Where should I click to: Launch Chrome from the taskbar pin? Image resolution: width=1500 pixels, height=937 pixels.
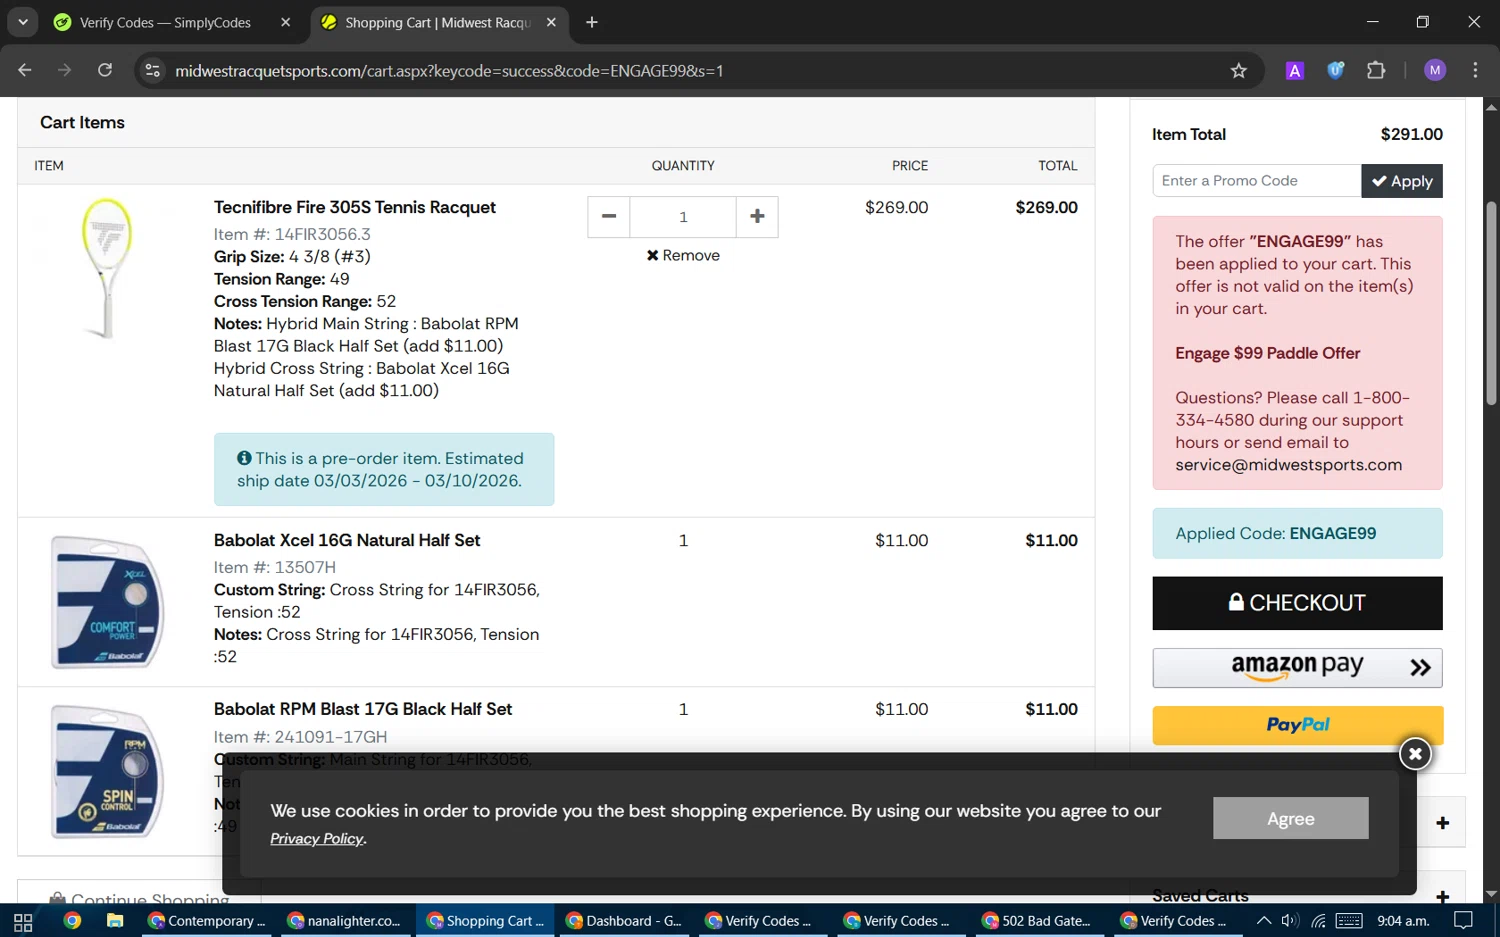click(72, 921)
